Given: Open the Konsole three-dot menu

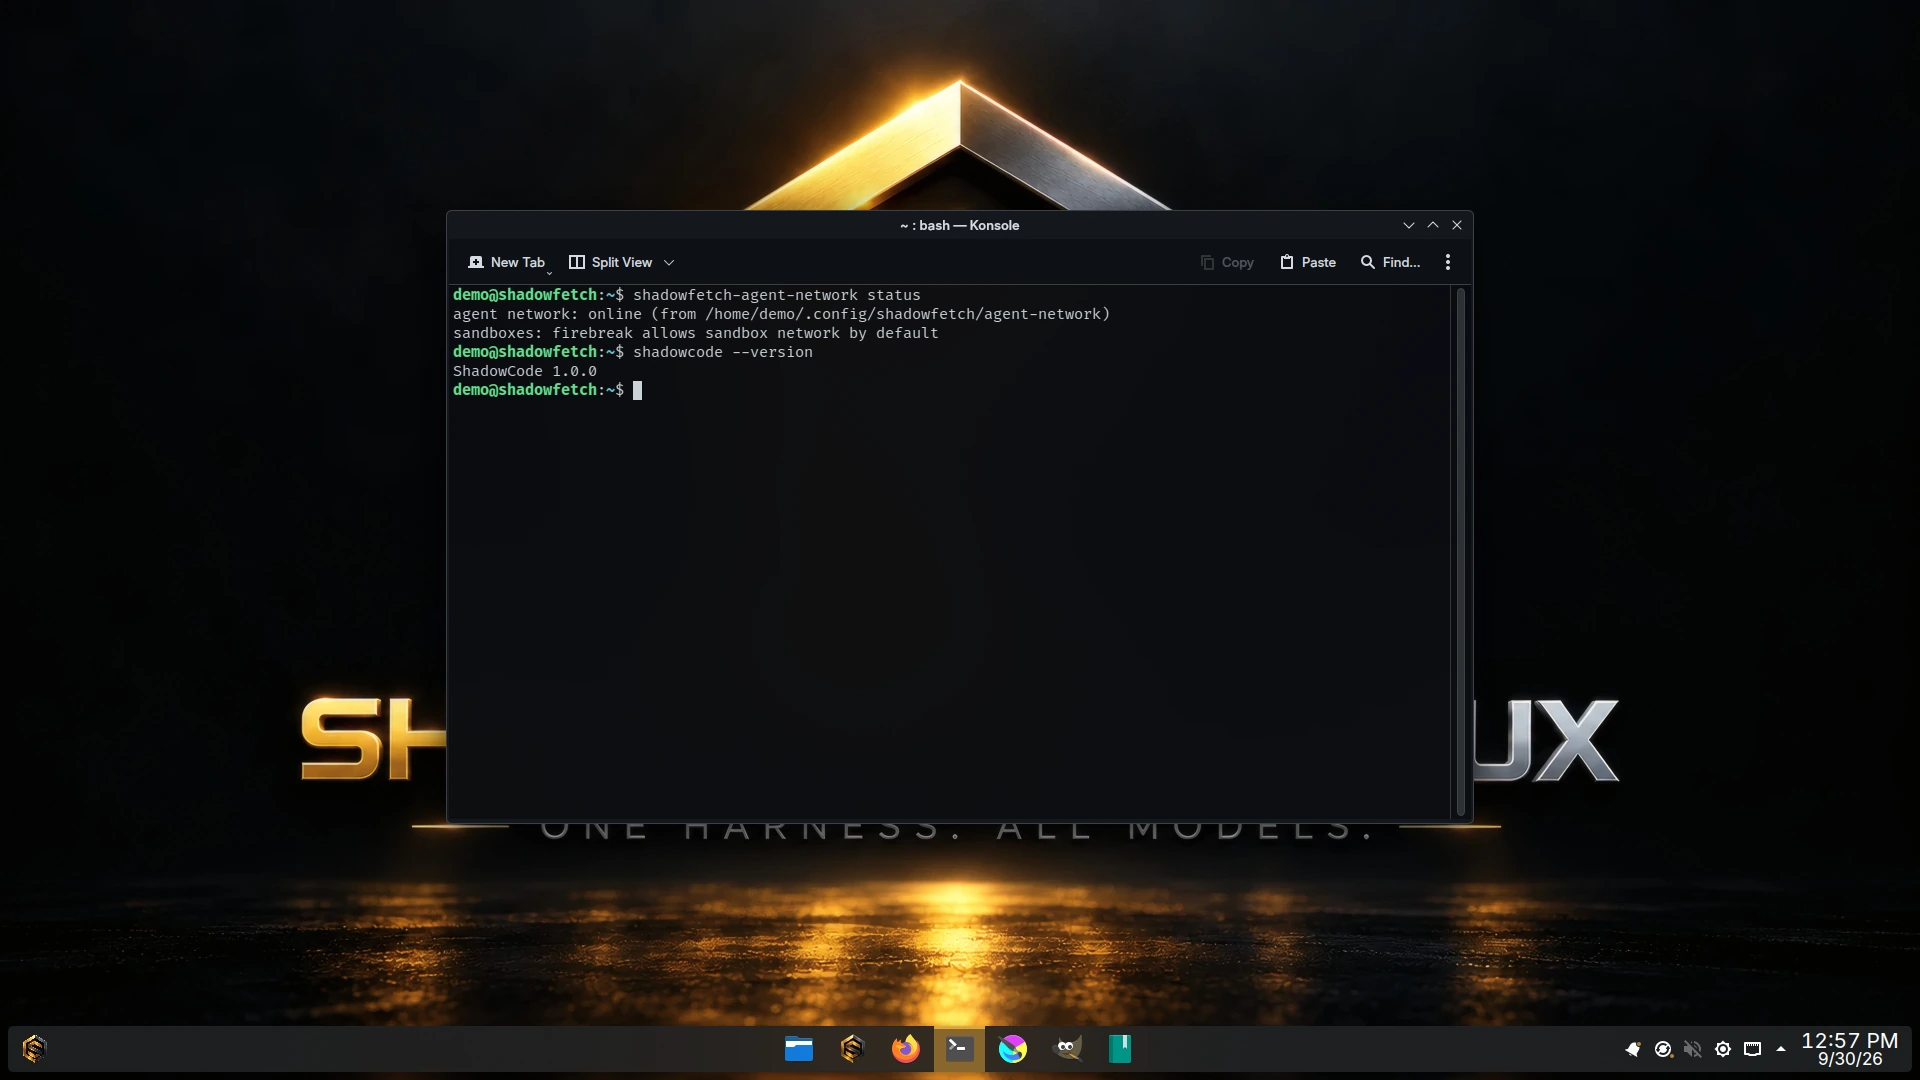Looking at the screenshot, I should coord(1448,262).
